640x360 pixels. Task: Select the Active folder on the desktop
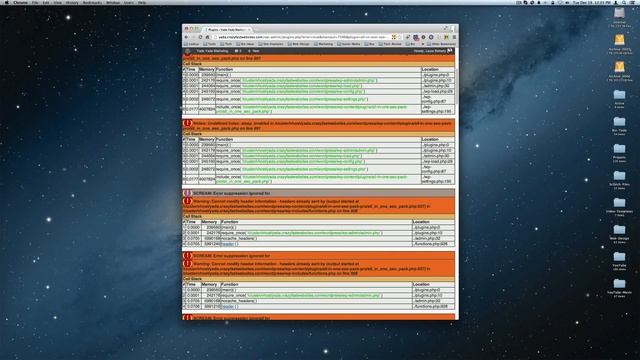click(x=619, y=95)
